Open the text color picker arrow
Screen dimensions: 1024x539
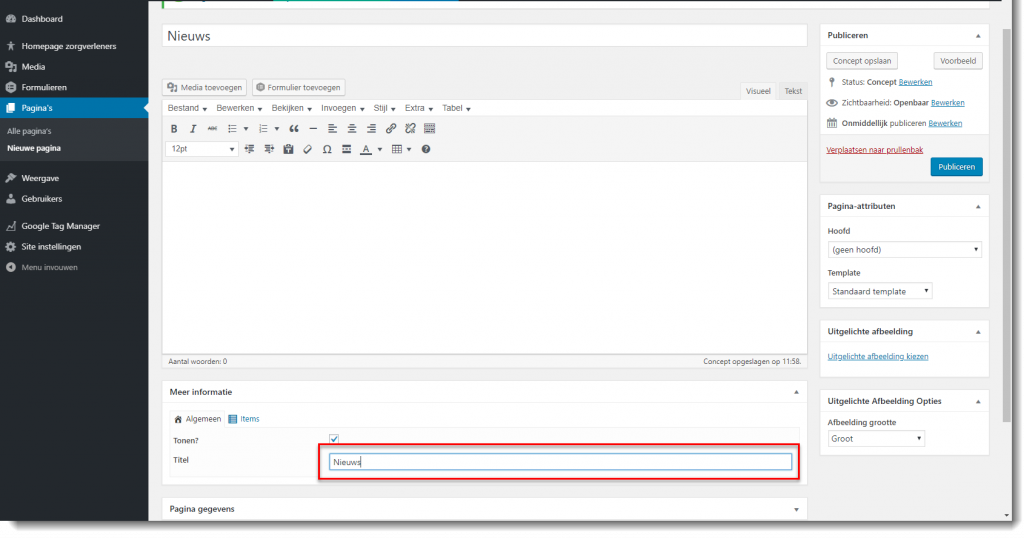click(x=379, y=150)
